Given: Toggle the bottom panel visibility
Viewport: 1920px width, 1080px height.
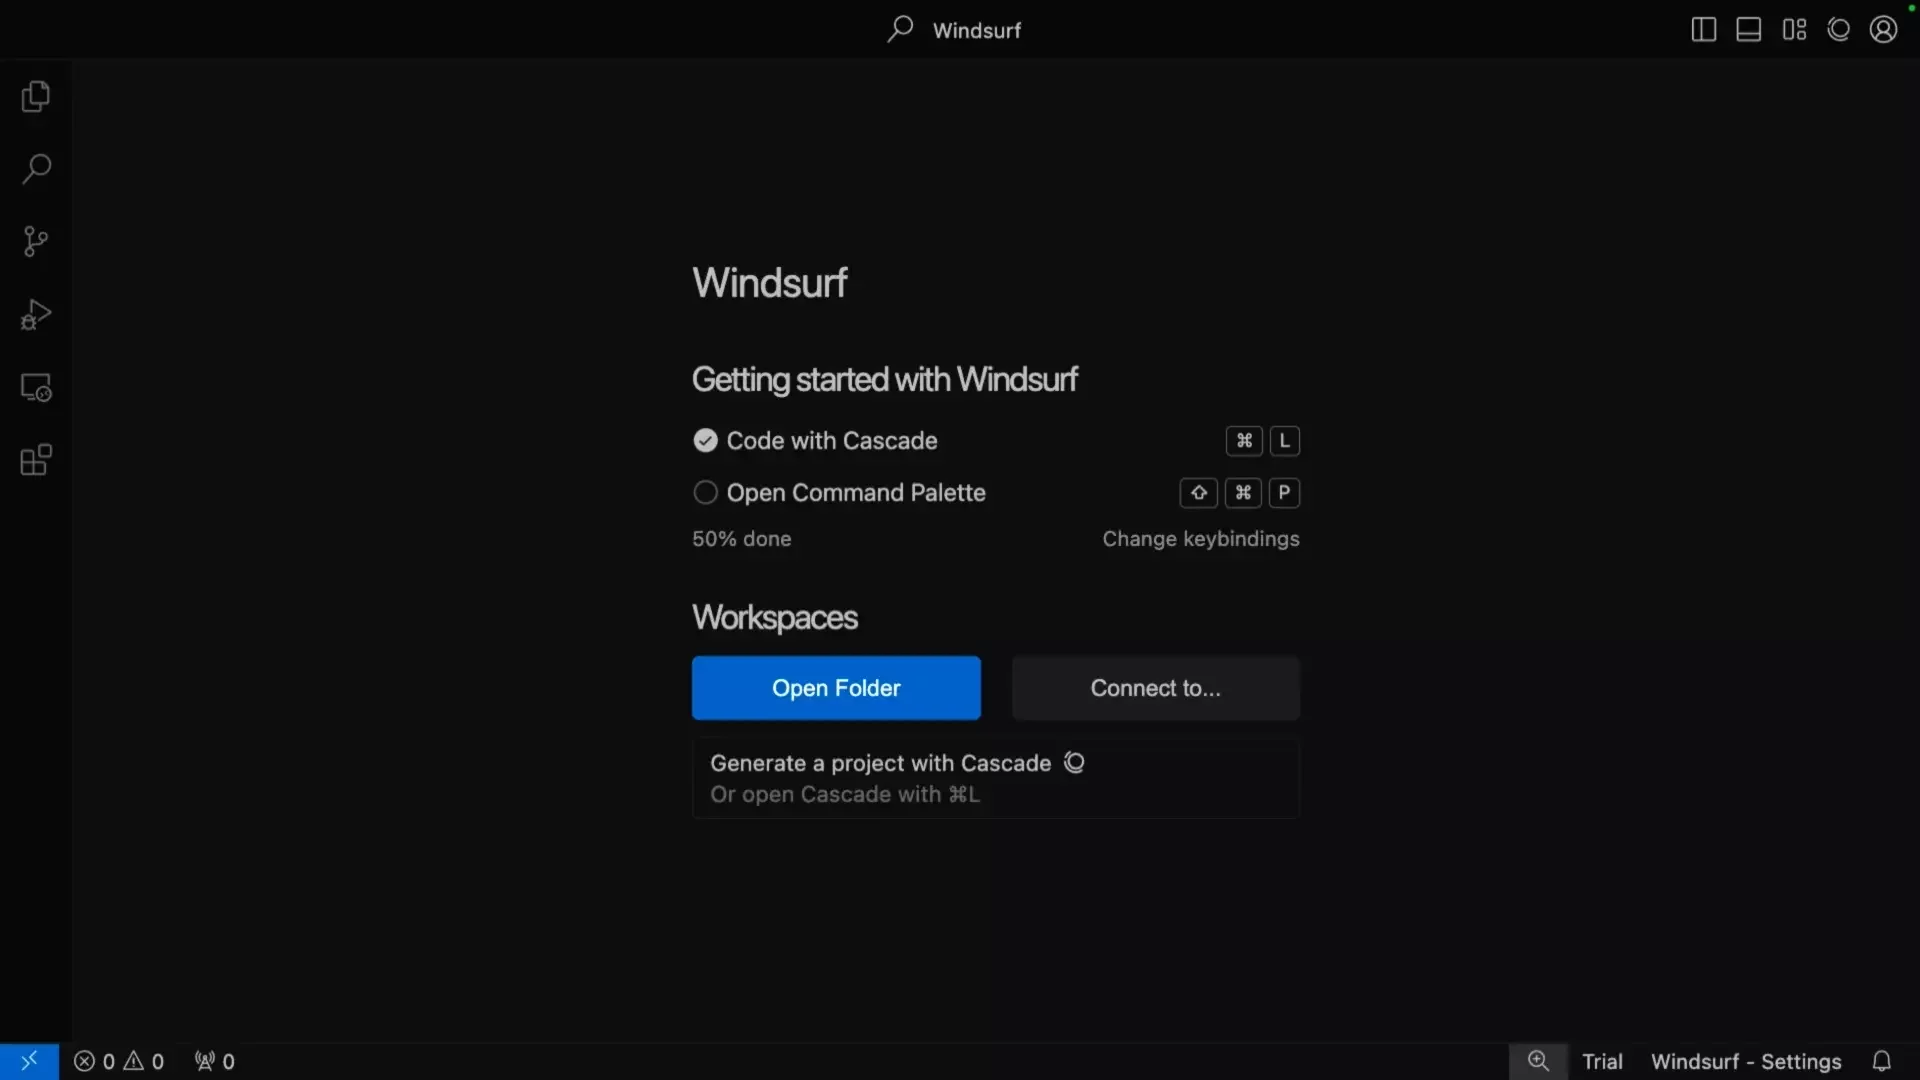Looking at the screenshot, I should [1748, 29].
